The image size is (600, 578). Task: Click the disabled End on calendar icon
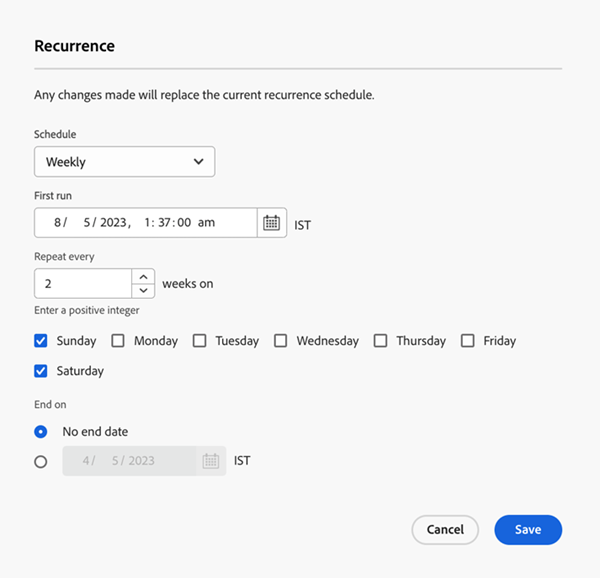(x=210, y=461)
